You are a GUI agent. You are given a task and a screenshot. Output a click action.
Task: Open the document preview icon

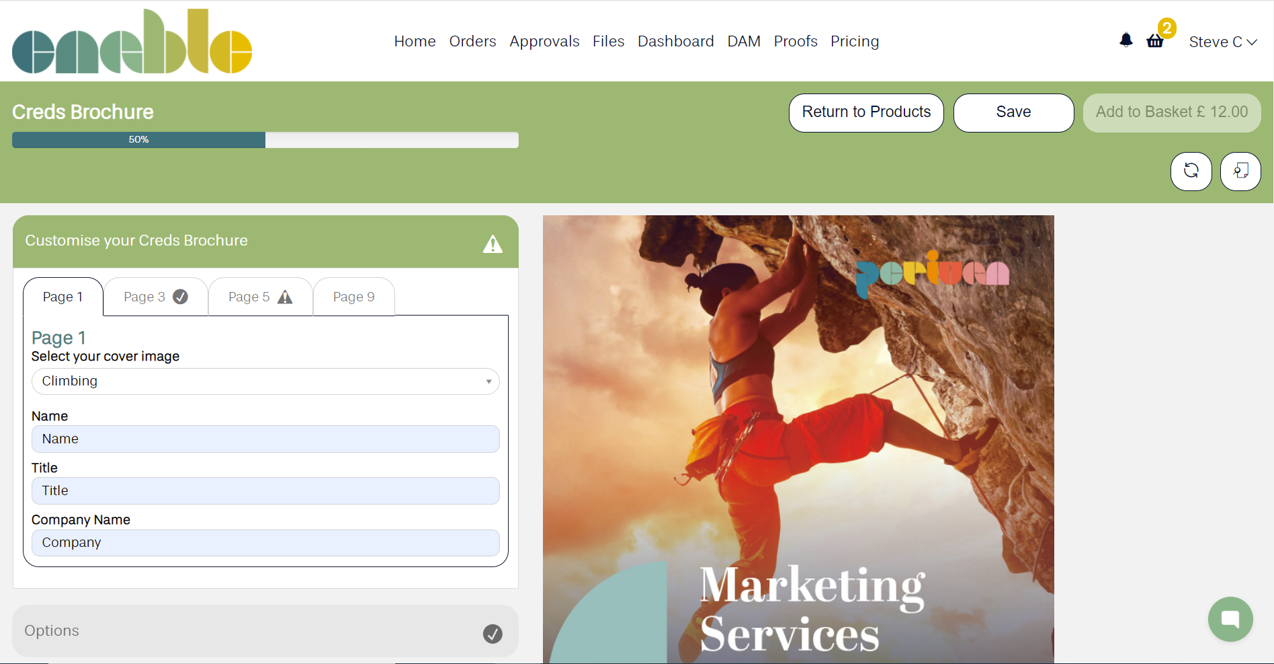(x=1240, y=171)
